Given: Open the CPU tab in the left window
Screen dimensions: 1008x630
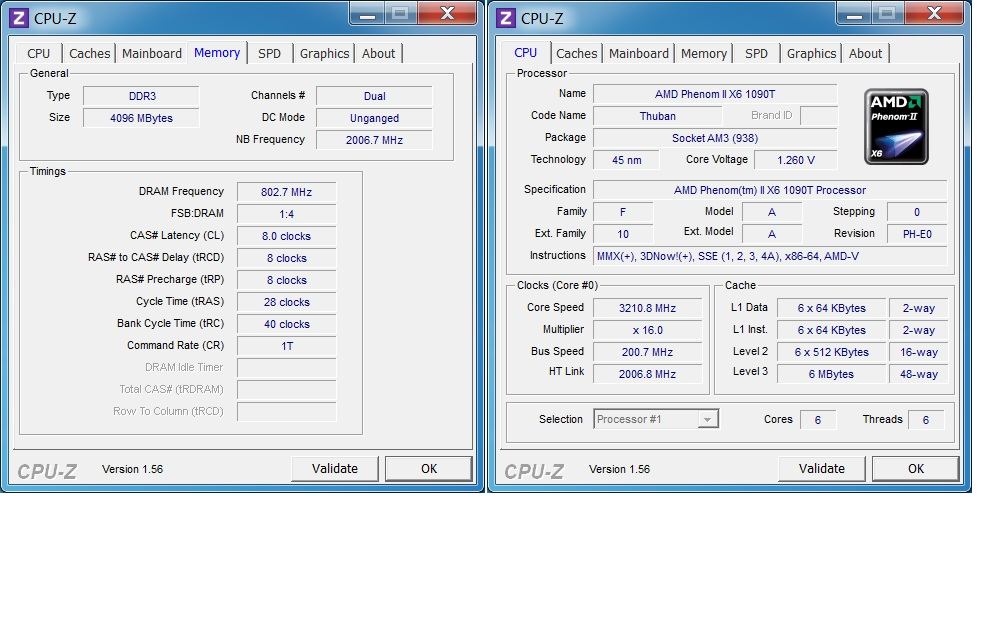Looking at the screenshot, I should pos(39,53).
